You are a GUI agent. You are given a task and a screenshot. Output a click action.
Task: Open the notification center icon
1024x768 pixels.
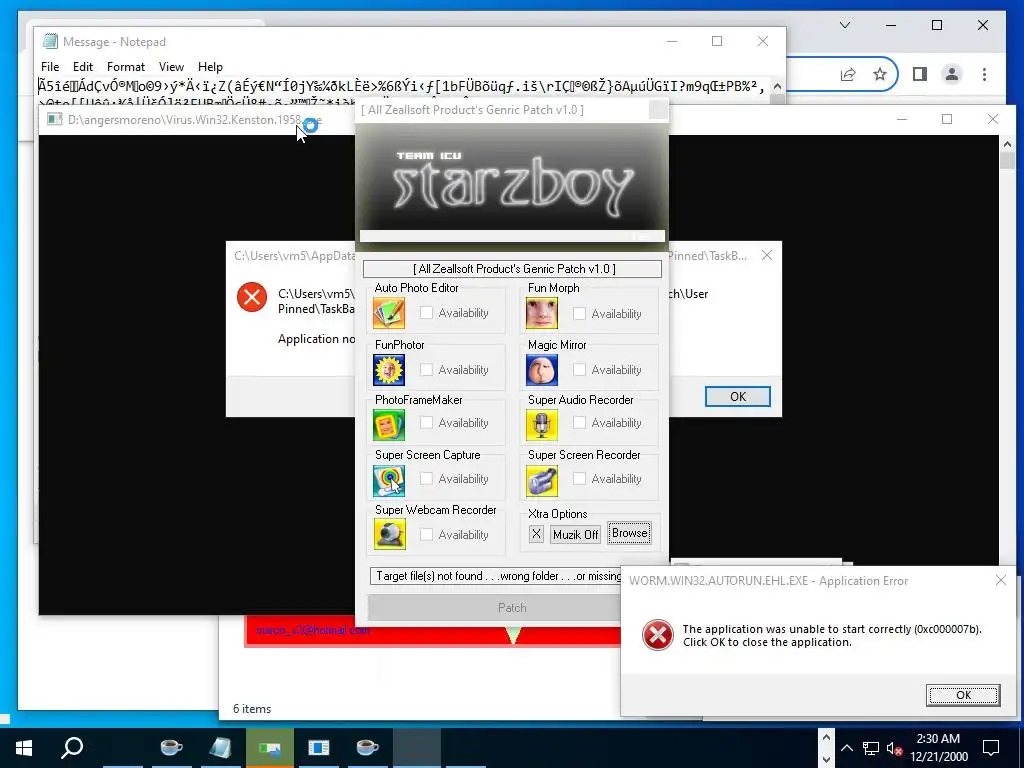[991, 747]
